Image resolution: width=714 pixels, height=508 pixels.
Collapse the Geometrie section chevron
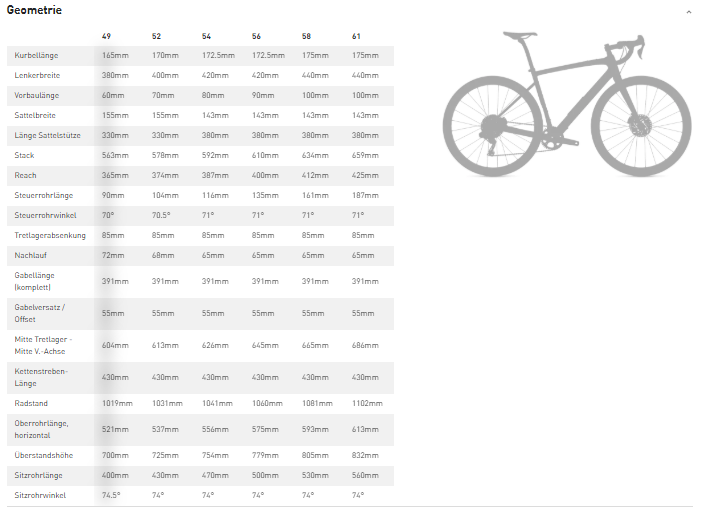tap(689, 12)
